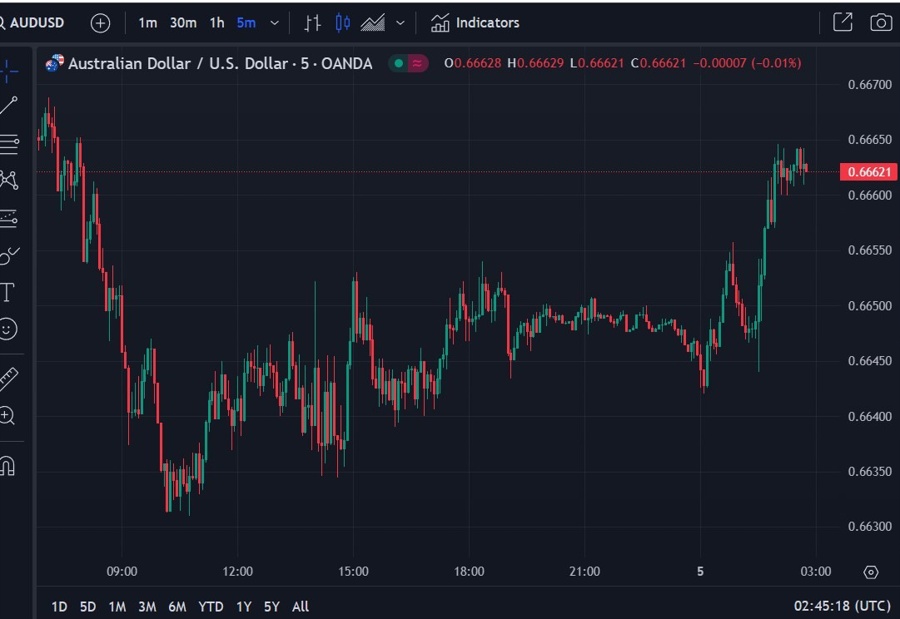Open timezone menu at 02:45:18 (UTC)

[x=842, y=606]
